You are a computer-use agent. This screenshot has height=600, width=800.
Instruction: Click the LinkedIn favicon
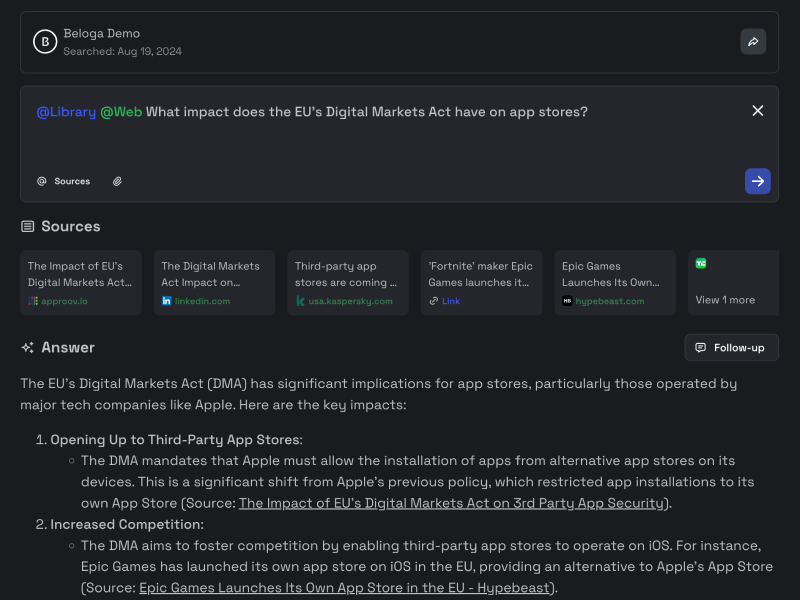[x=166, y=301]
